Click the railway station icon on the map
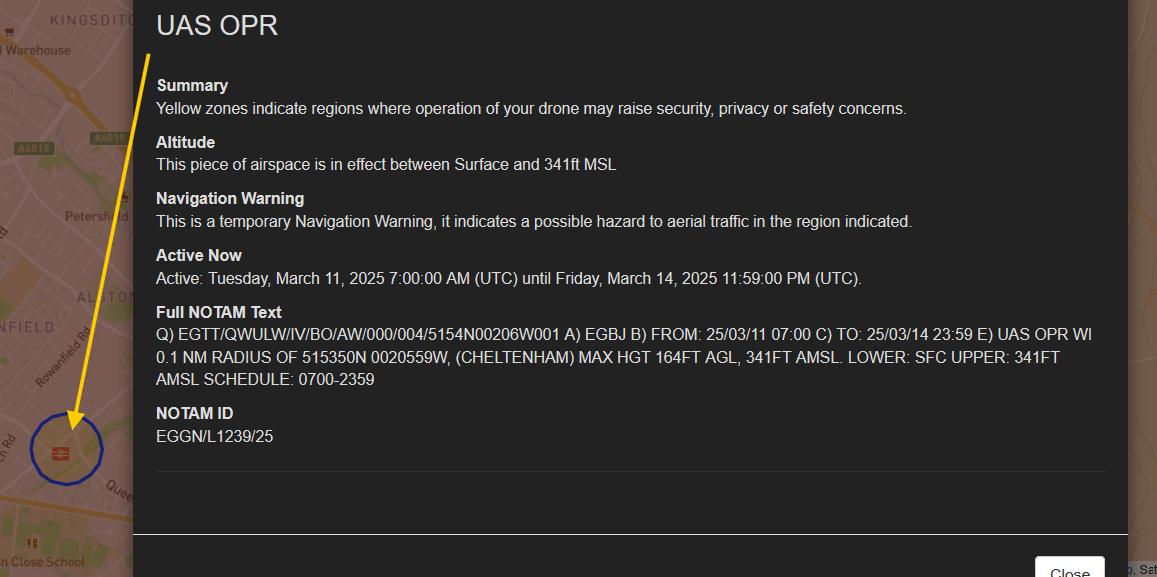This screenshot has height=577, width=1157. coord(61,453)
